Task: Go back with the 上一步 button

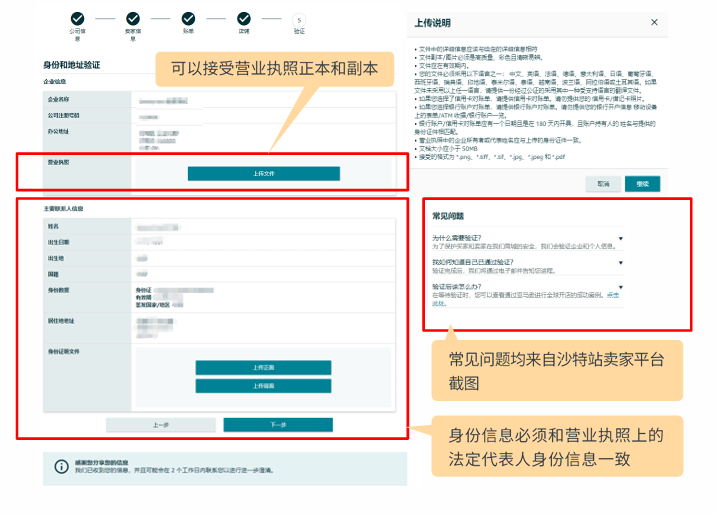Action: coord(160,425)
